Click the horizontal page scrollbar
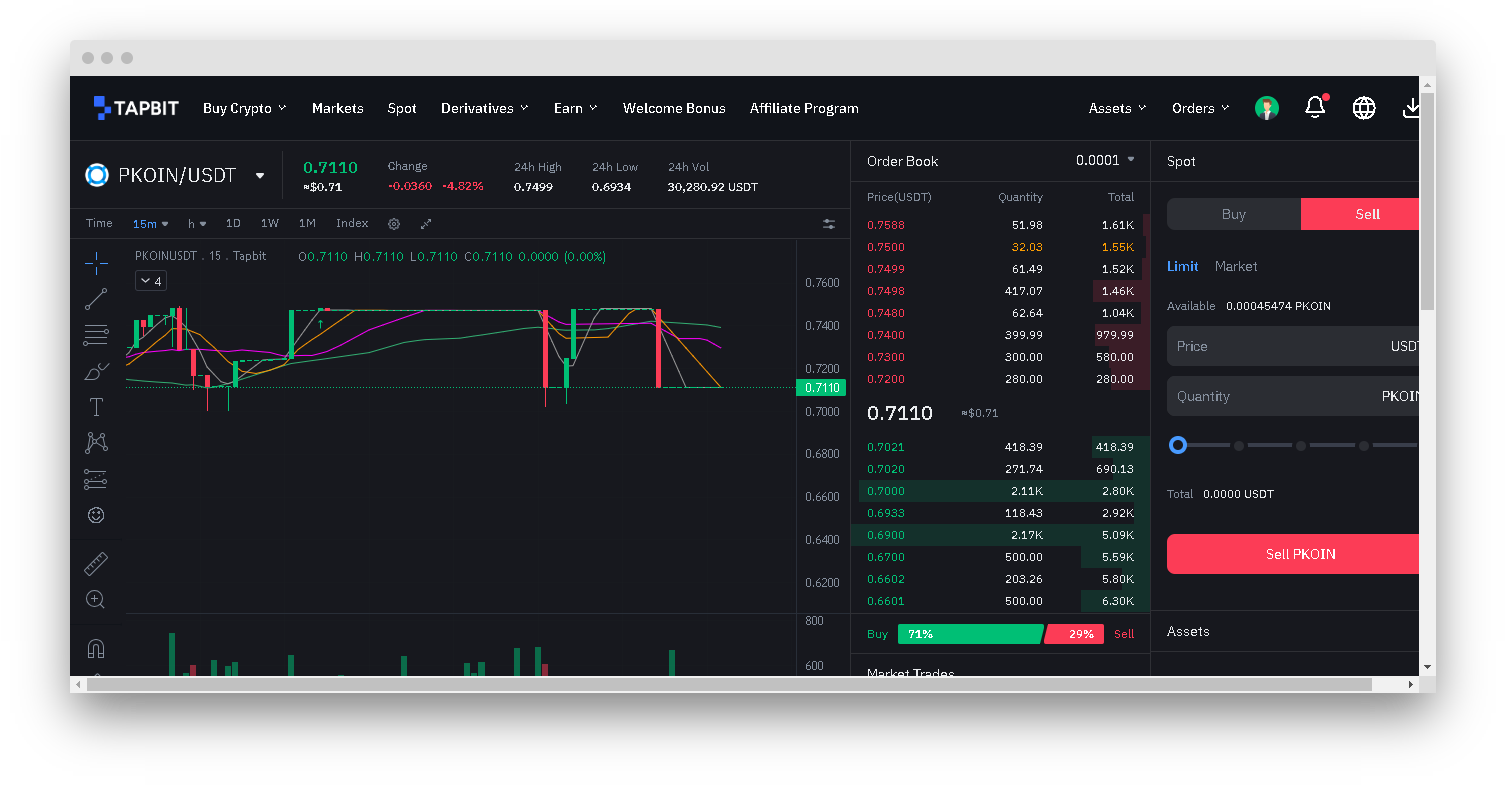 729,685
